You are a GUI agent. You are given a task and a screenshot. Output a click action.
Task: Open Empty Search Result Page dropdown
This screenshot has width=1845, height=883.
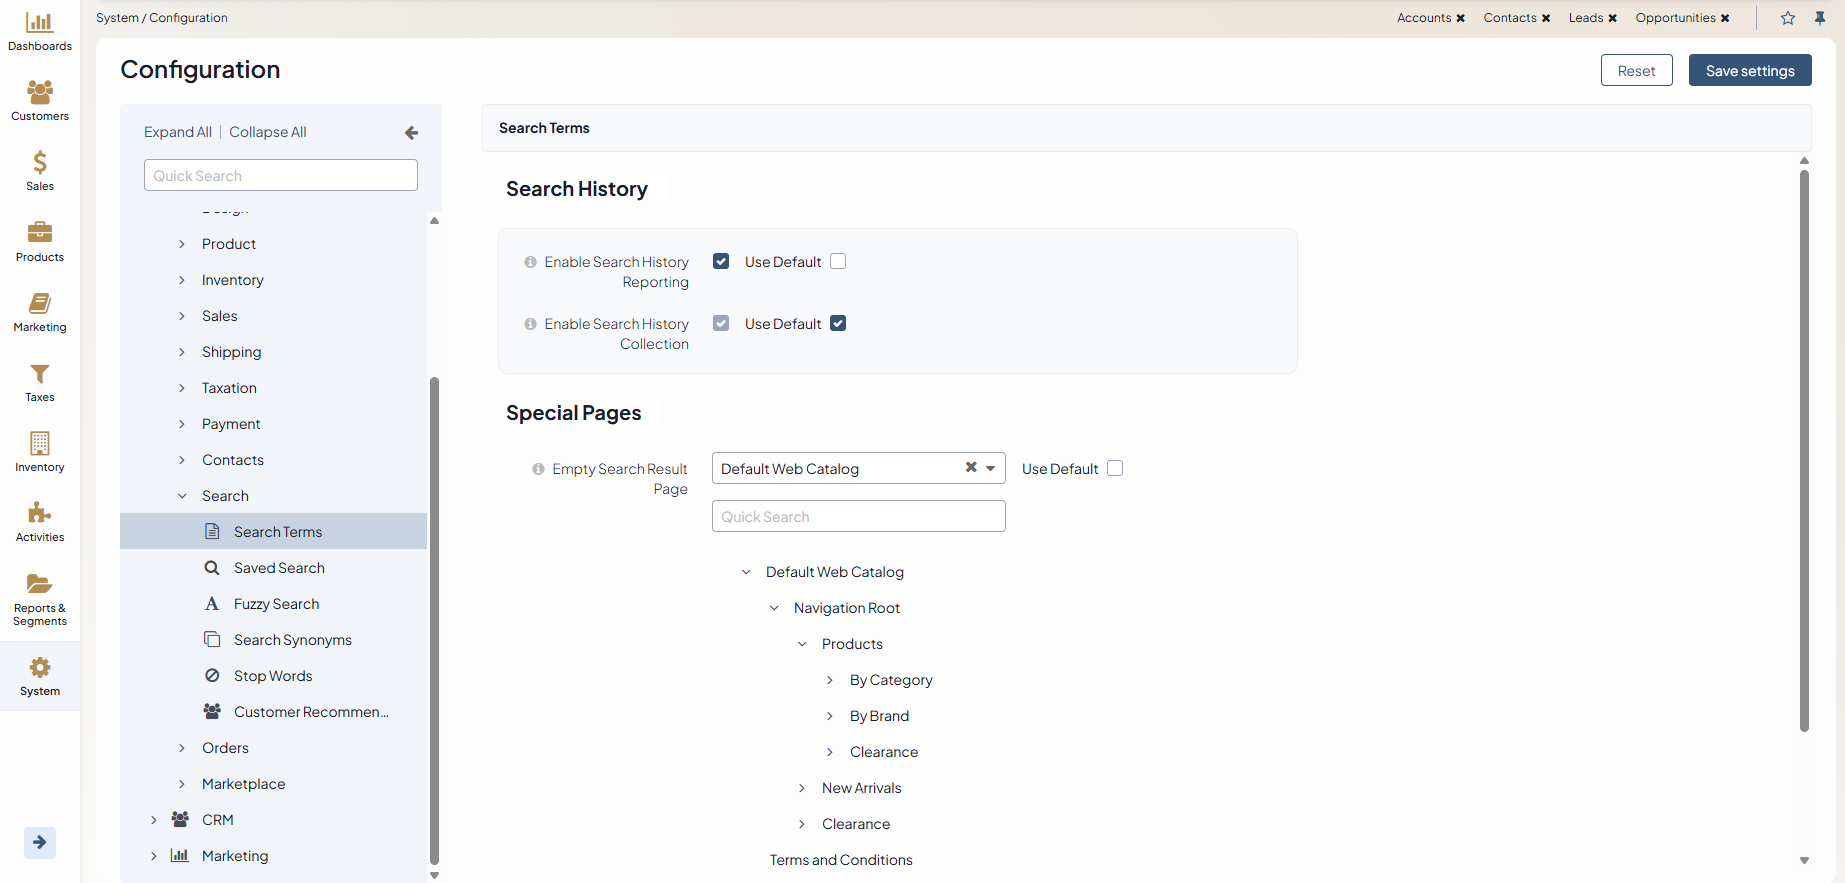coord(990,468)
